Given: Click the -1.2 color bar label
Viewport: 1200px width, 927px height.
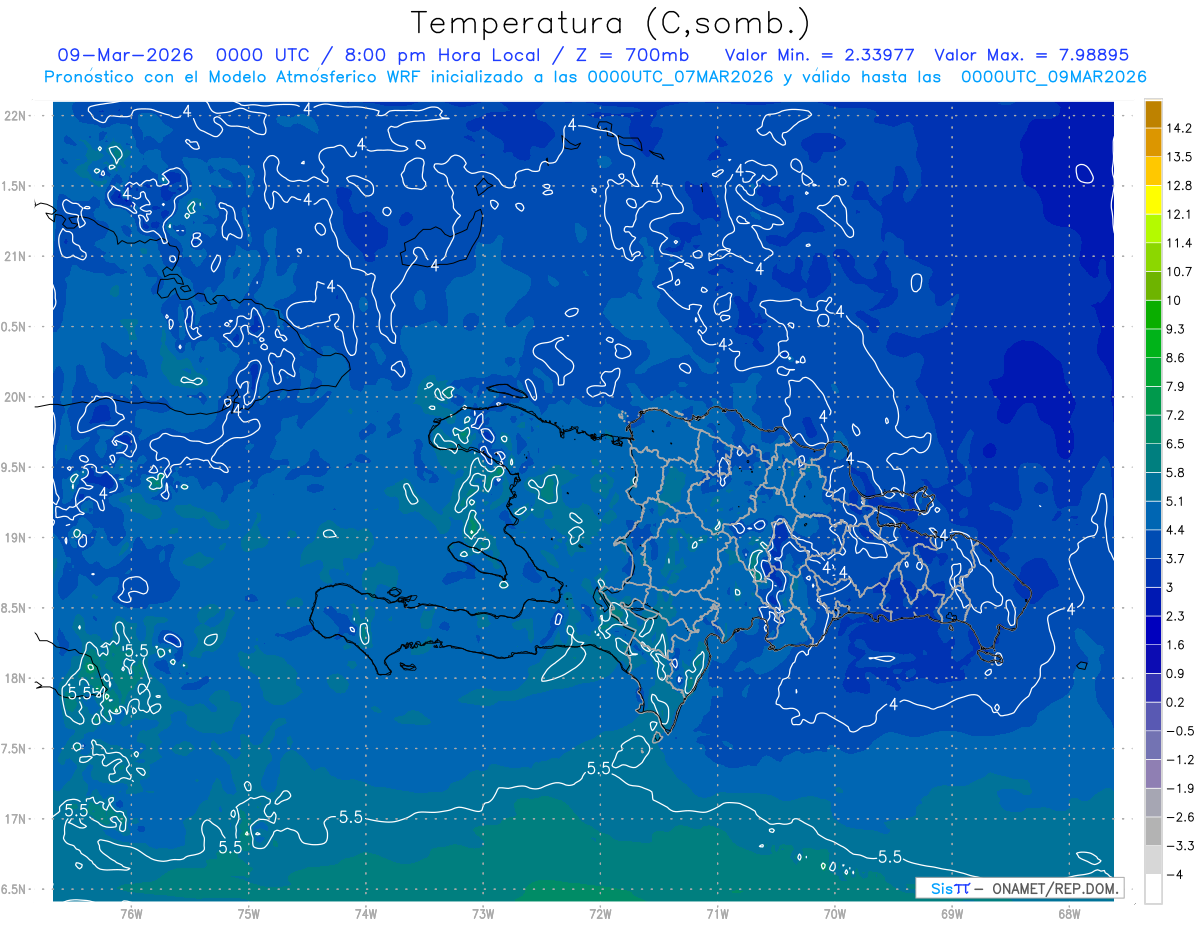Looking at the screenshot, I should (x=1180, y=760).
